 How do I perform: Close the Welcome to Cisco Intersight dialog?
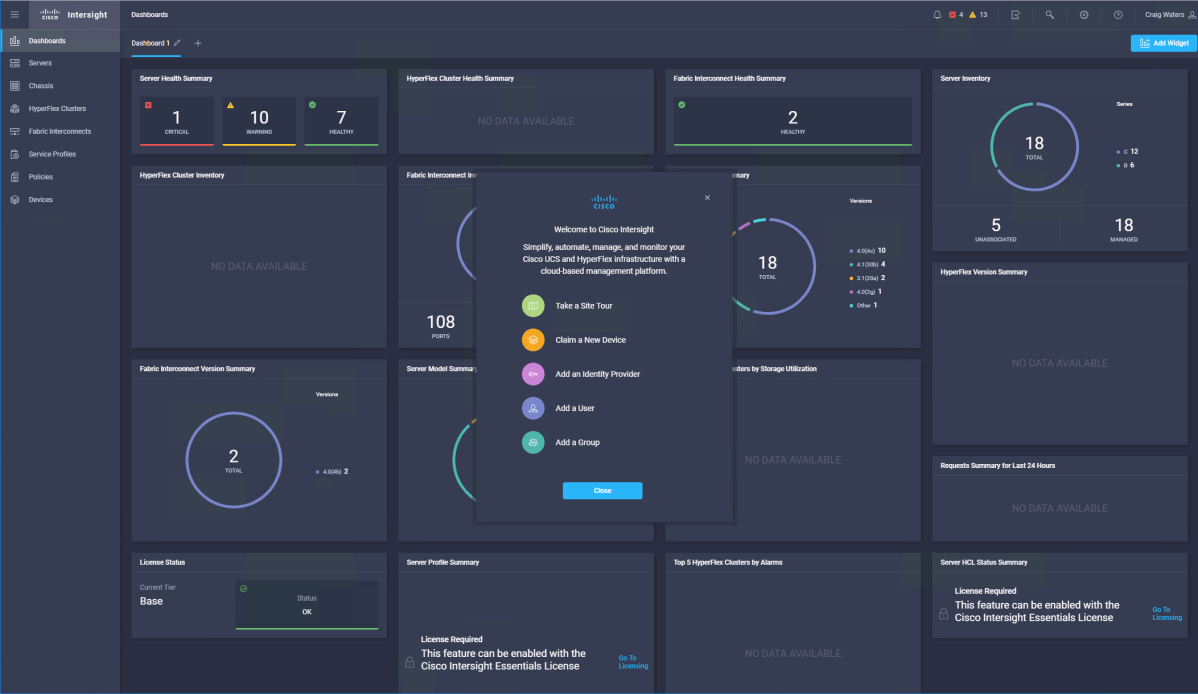click(x=707, y=197)
